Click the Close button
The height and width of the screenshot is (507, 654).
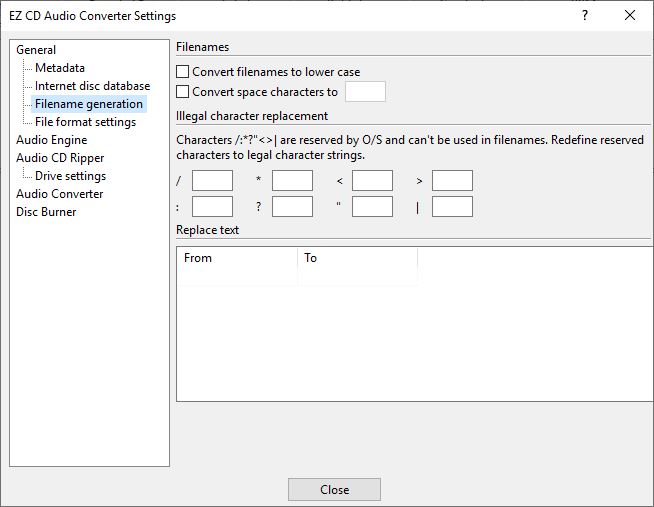coord(335,489)
